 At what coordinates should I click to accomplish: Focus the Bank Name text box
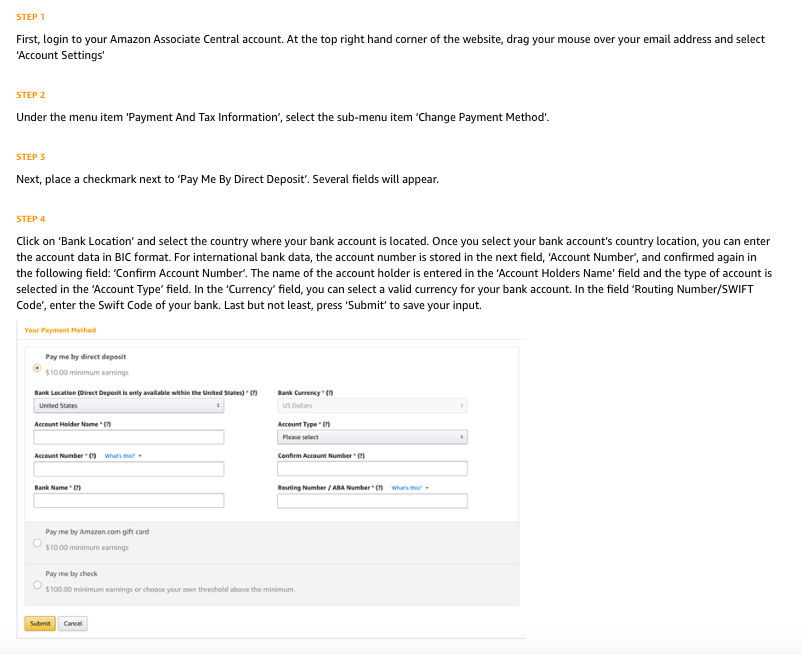pyautogui.click(x=129, y=500)
